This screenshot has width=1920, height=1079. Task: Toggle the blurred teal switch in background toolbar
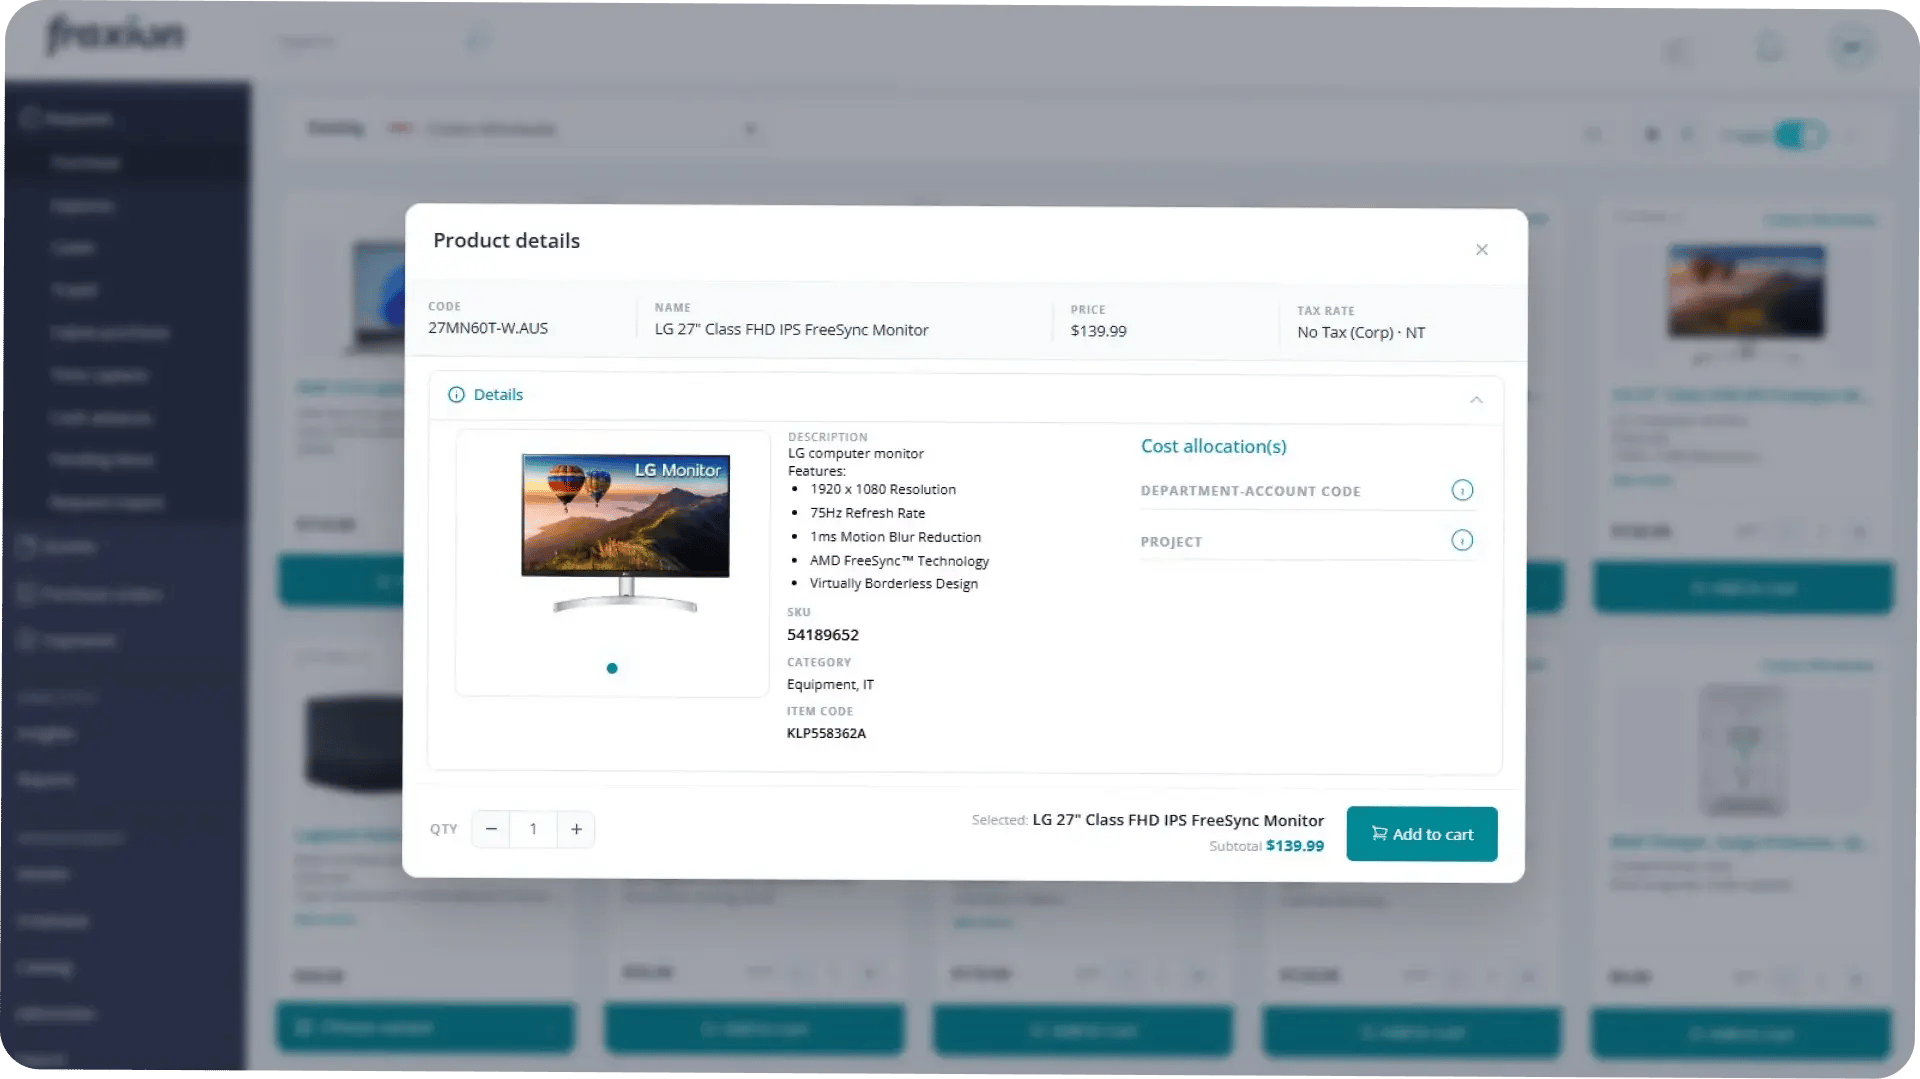[x=1800, y=135]
